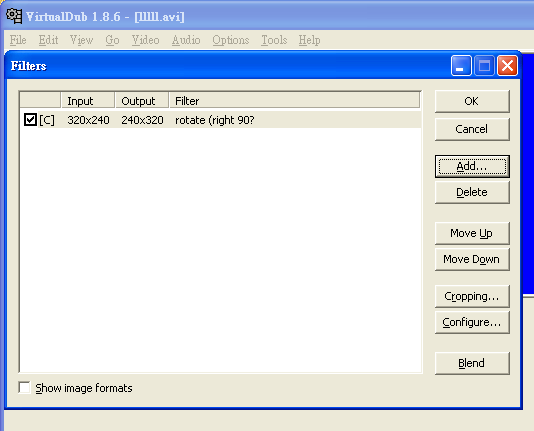Enable Show image formats checkbox
The height and width of the screenshot is (431, 534).
coord(25,388)
